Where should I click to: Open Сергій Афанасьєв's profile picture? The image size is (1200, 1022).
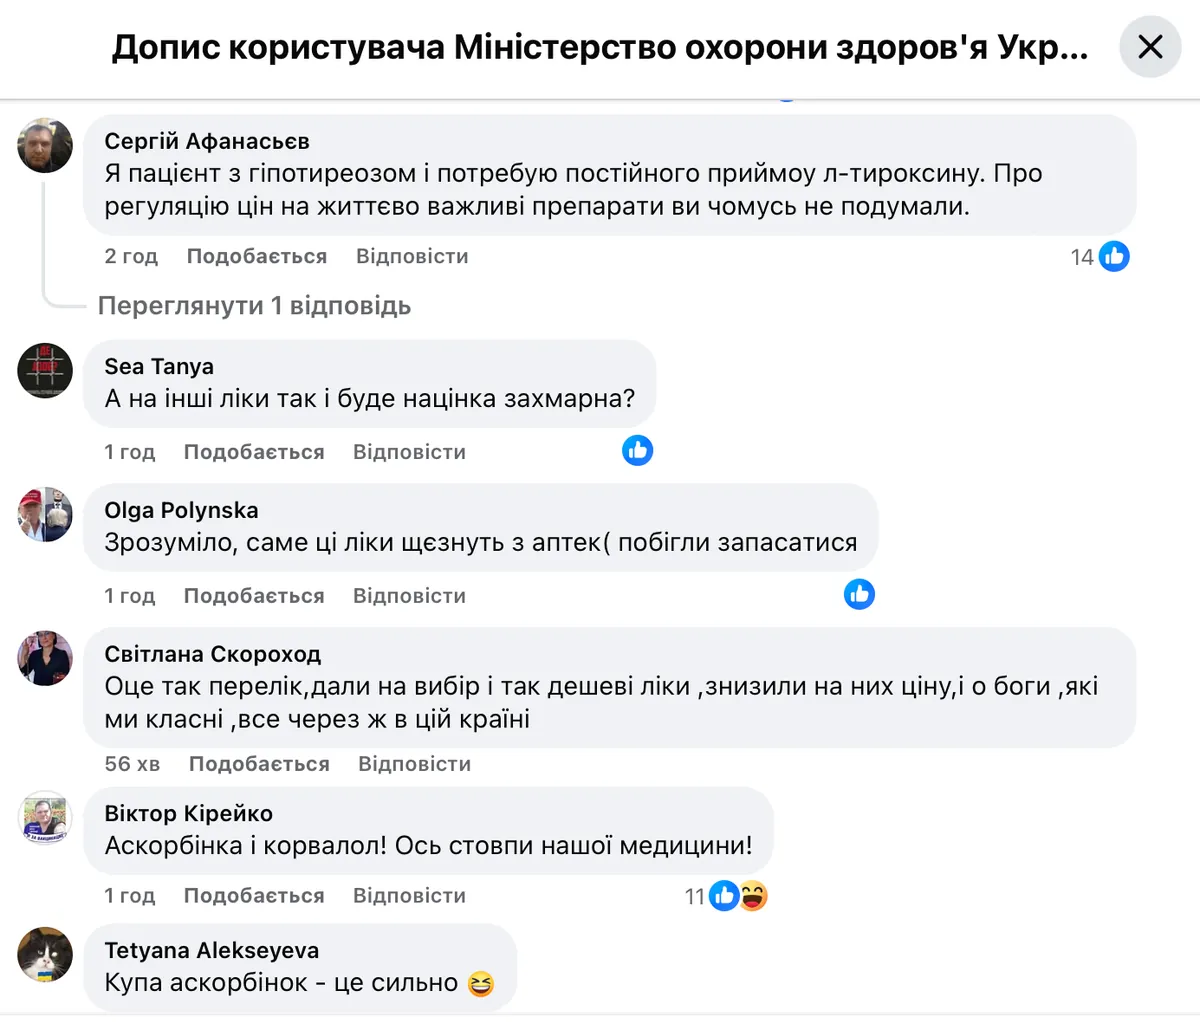tap(45, 146)
